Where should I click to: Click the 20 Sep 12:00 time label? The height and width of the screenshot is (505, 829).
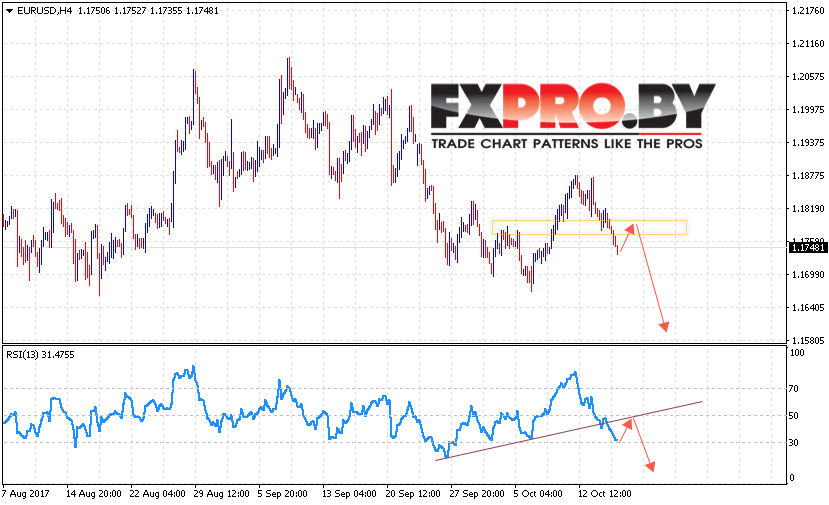(x=413, y=494)
